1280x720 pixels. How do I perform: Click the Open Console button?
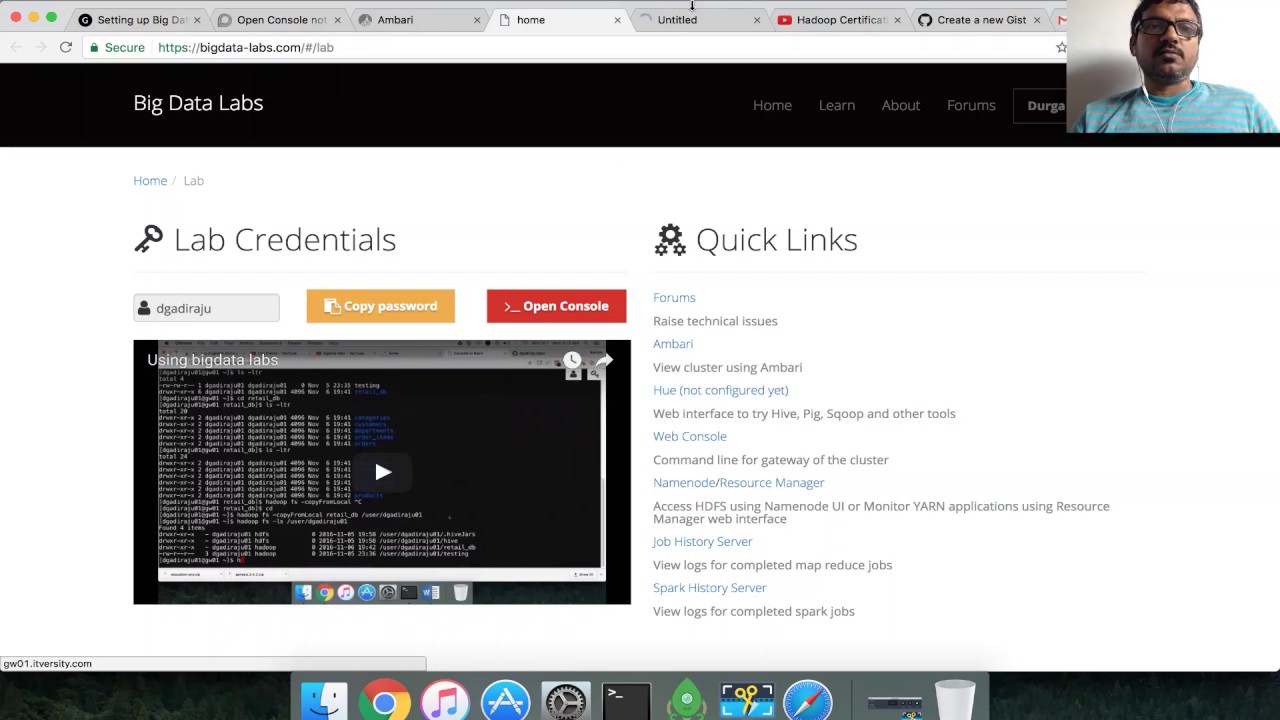(x=557, y=306)
